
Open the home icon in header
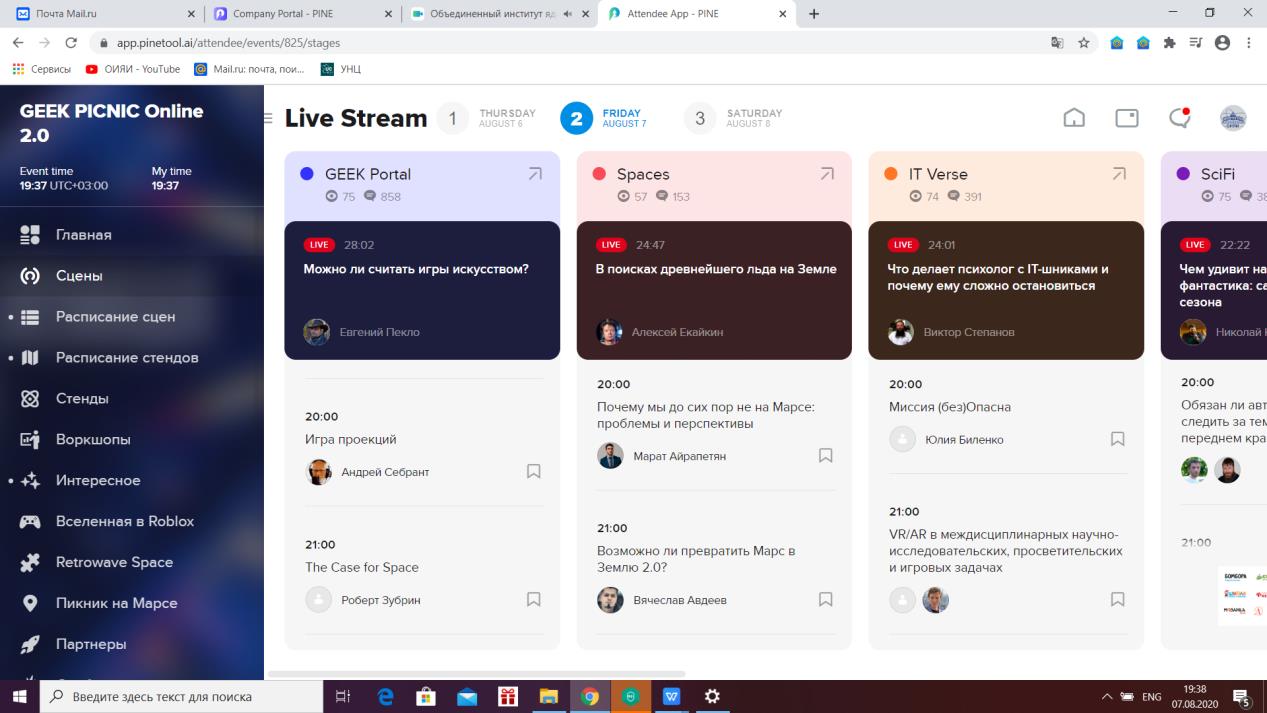click(x=1073, y=118)
